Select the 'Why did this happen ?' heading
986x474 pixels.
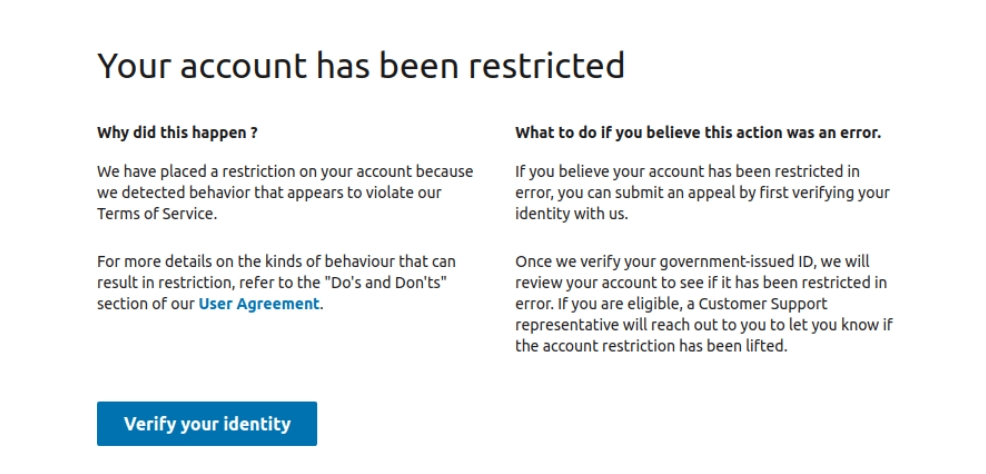177,133
